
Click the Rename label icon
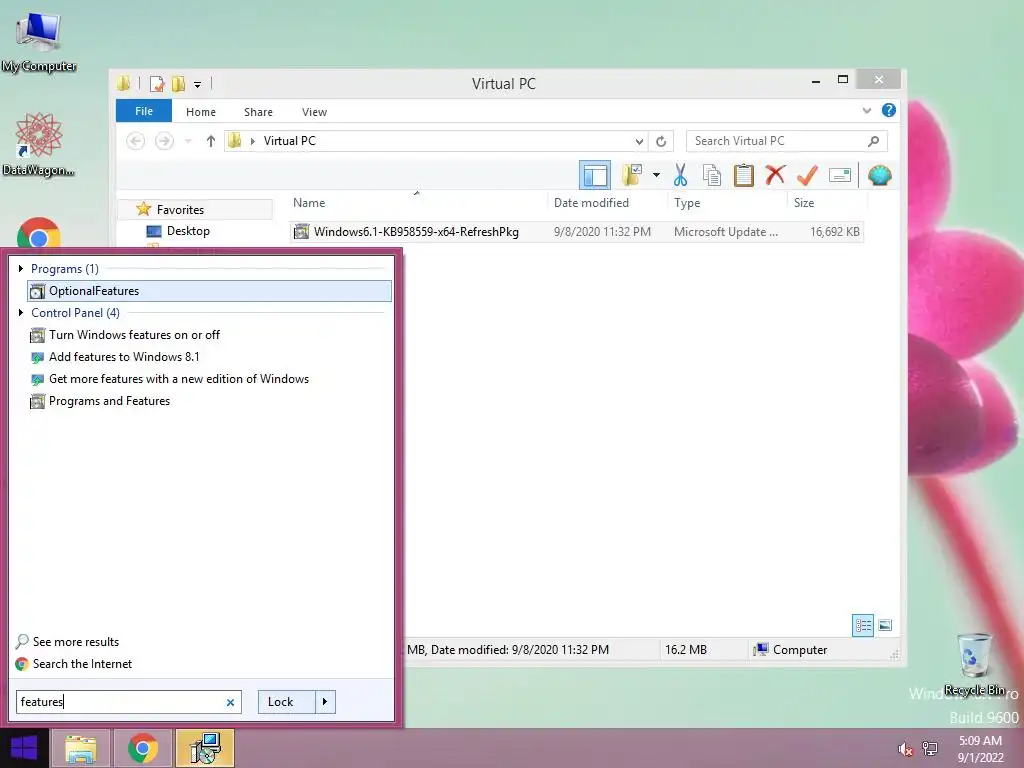tap(840, 175)
